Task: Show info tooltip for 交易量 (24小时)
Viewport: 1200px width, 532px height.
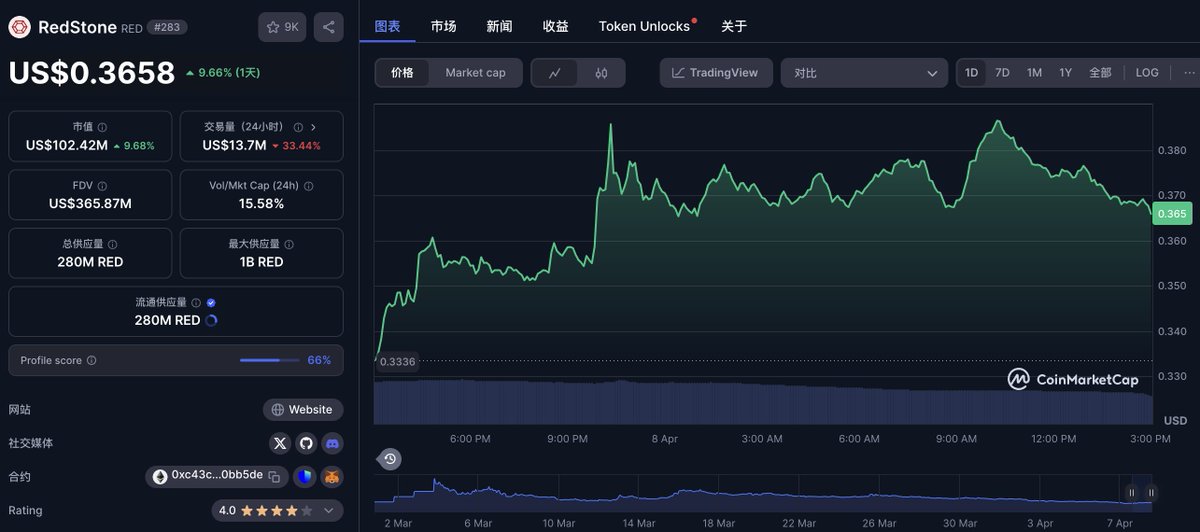Action: [297, 128]
